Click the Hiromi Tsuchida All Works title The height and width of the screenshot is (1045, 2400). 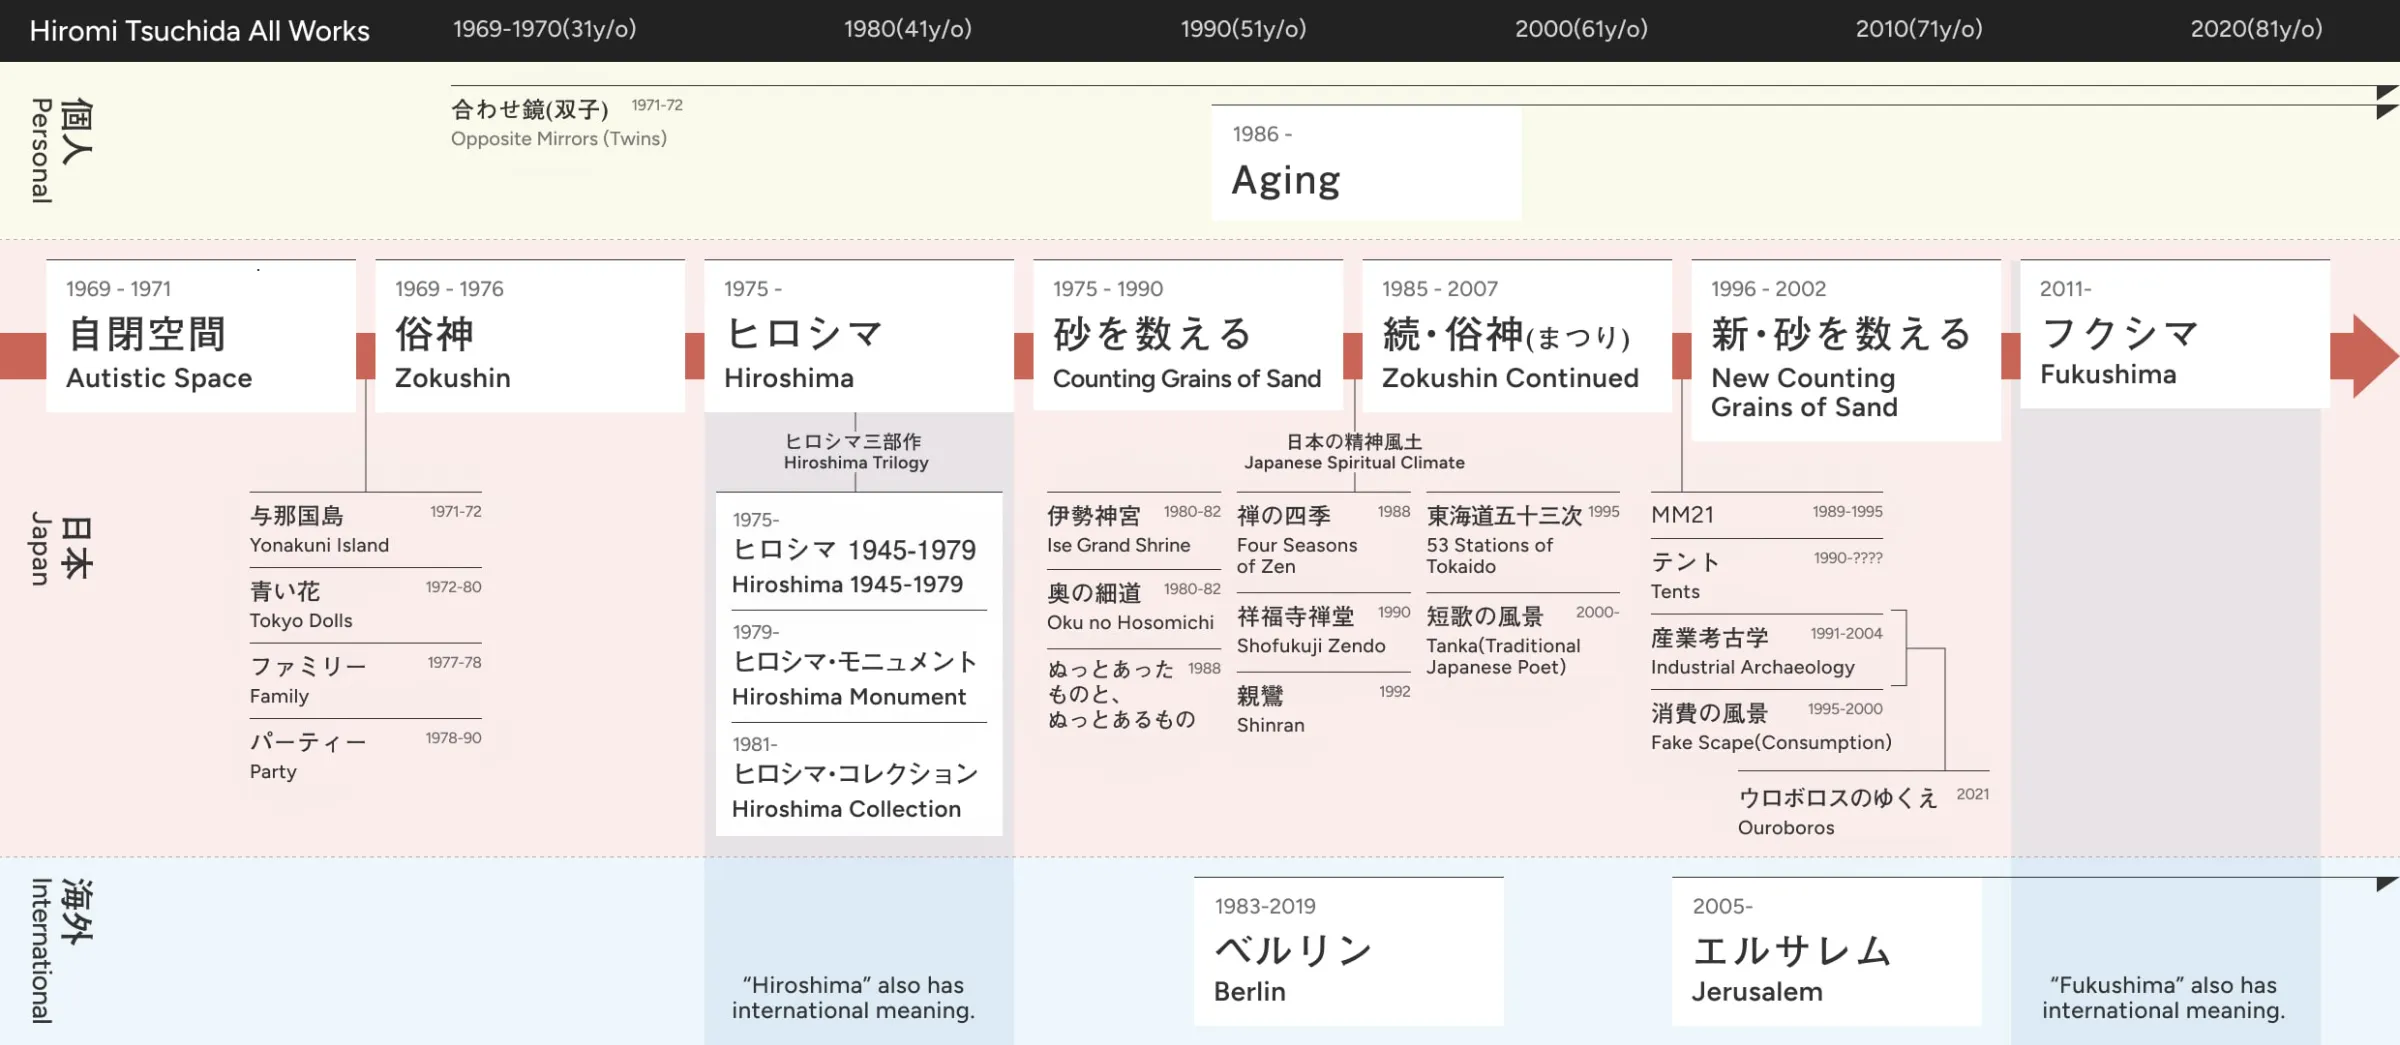coord(199,31)
